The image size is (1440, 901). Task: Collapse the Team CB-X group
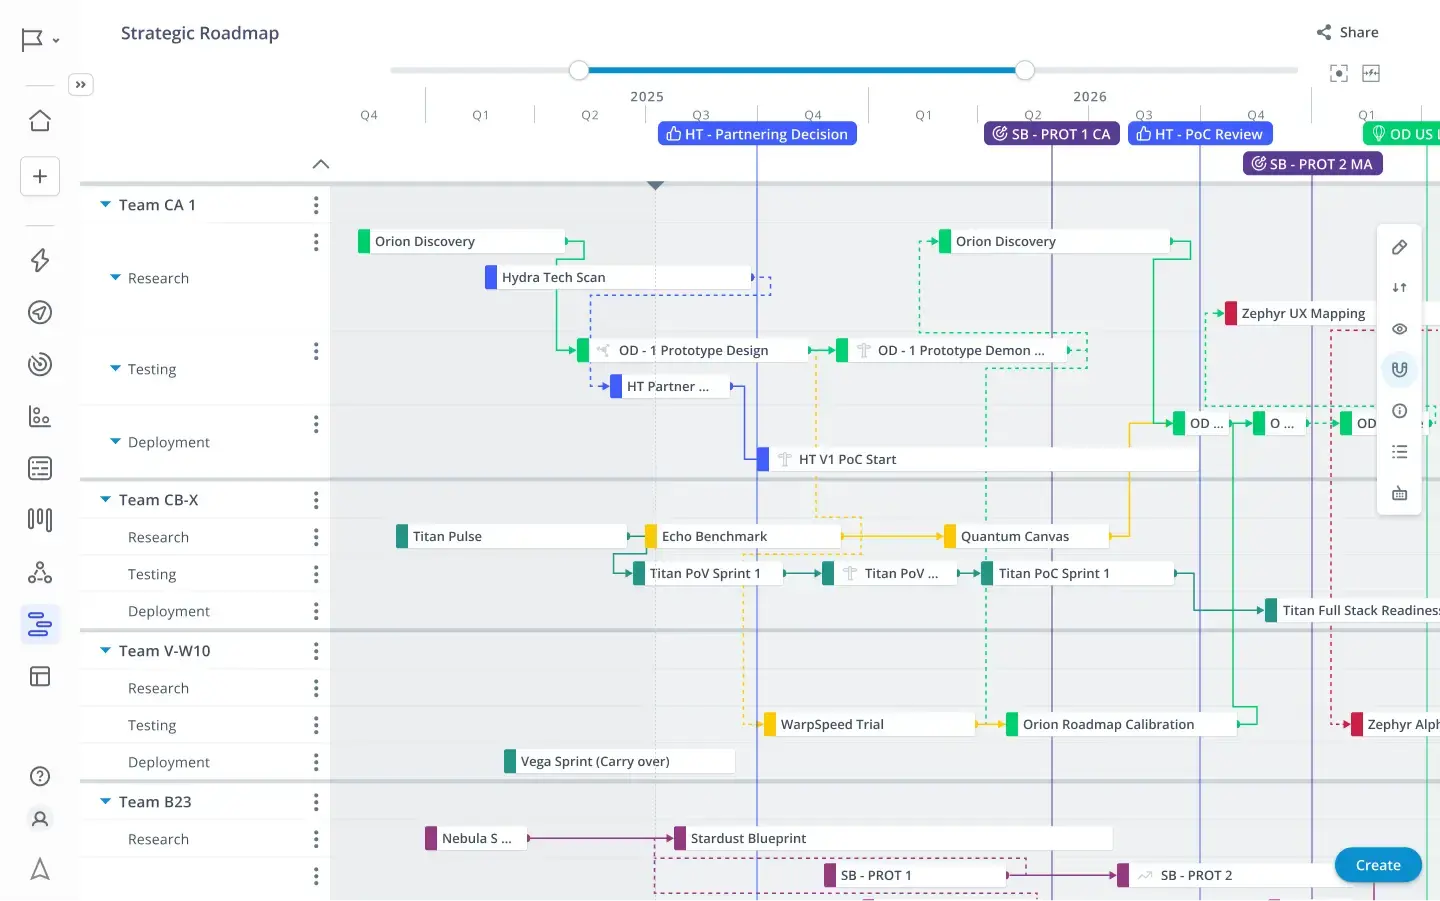coord(105,499)
